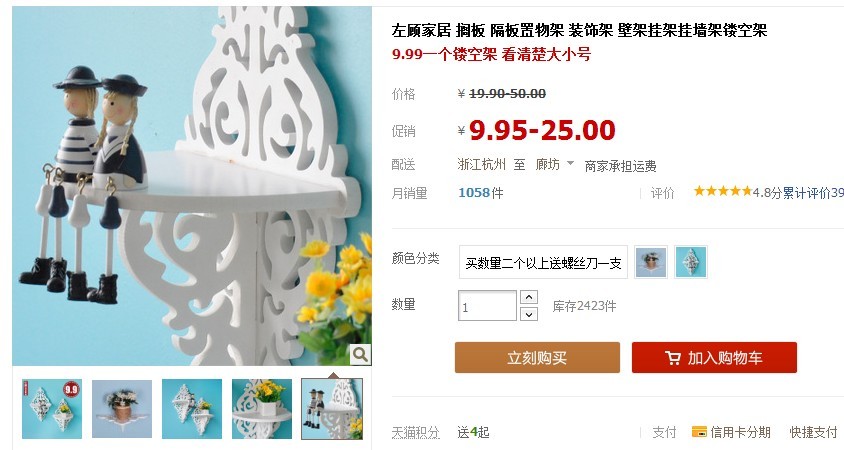Open the 廊坊 delivery destination dropdown

pyautogui.click(x=554, y=164)
